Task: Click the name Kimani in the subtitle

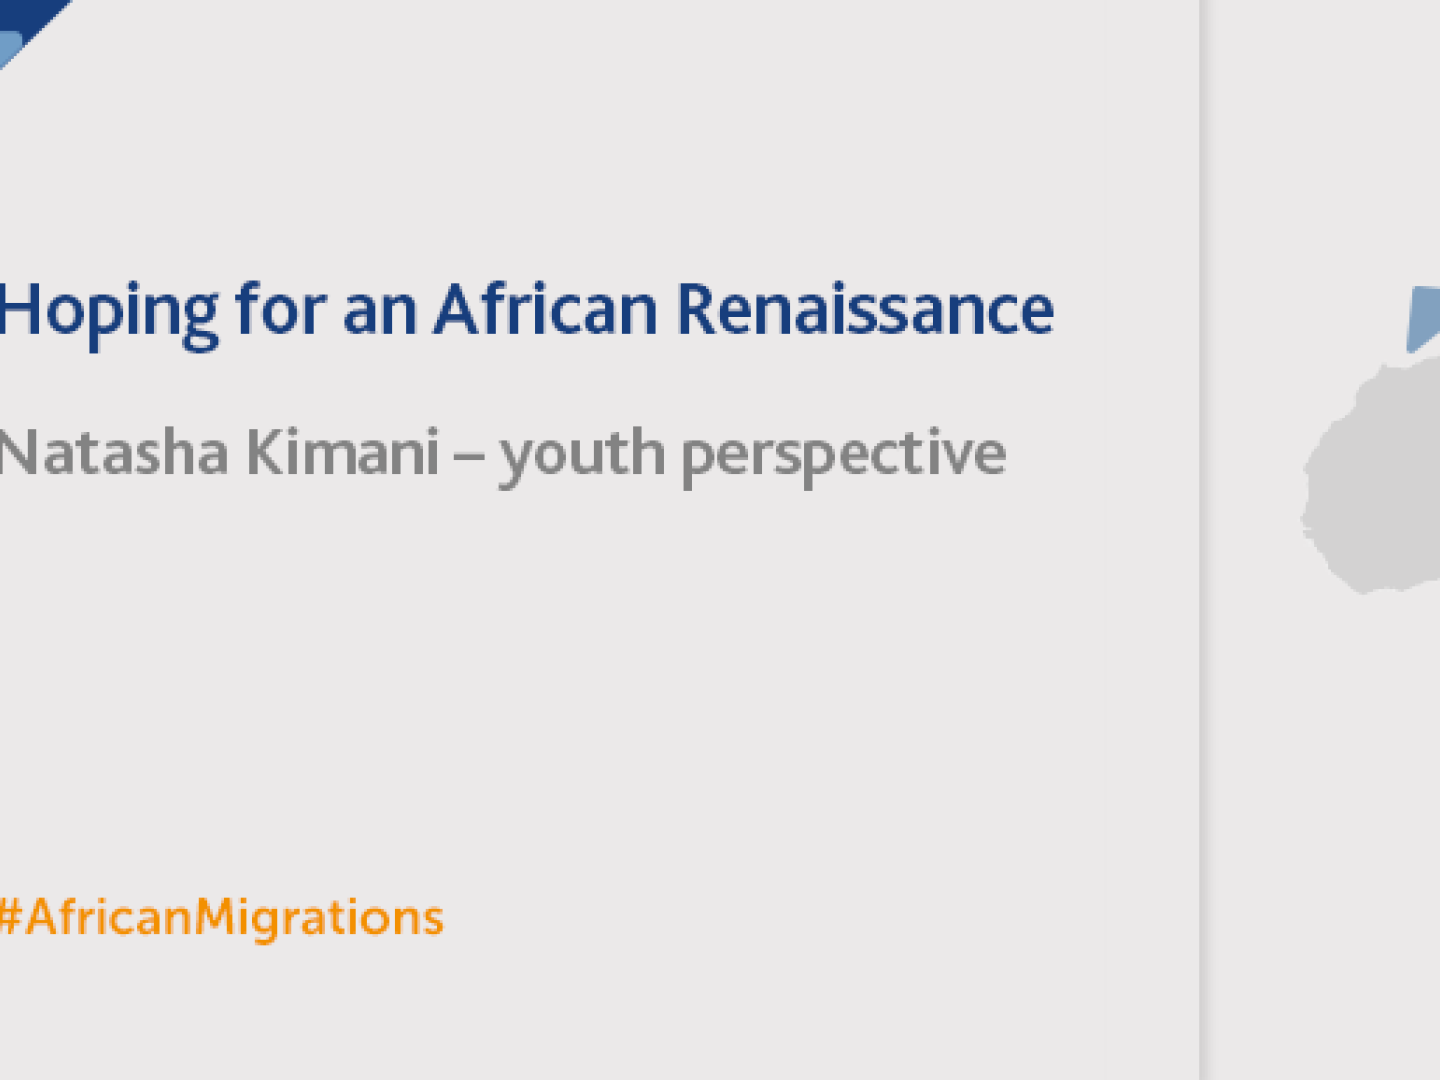Action: click(x=342, y=452)
